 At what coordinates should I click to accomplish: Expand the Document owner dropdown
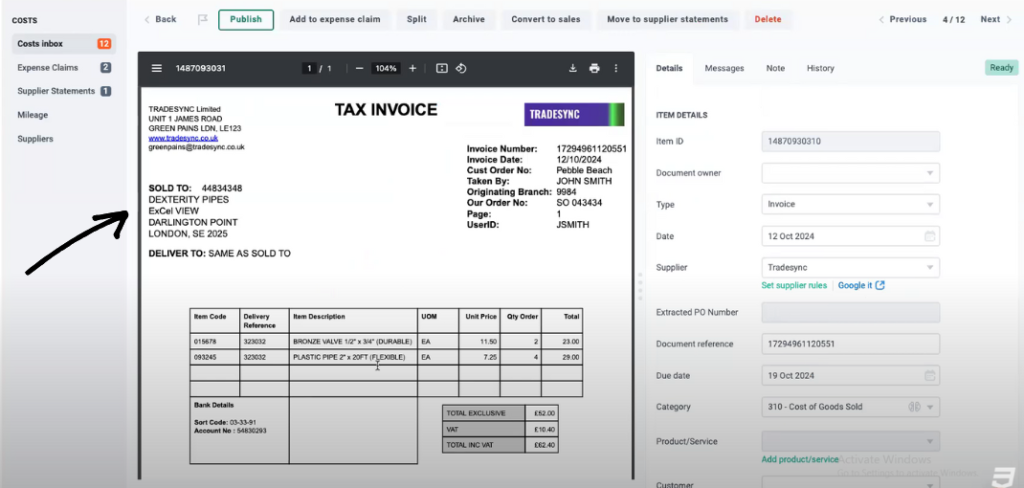[x=931, y=173]
